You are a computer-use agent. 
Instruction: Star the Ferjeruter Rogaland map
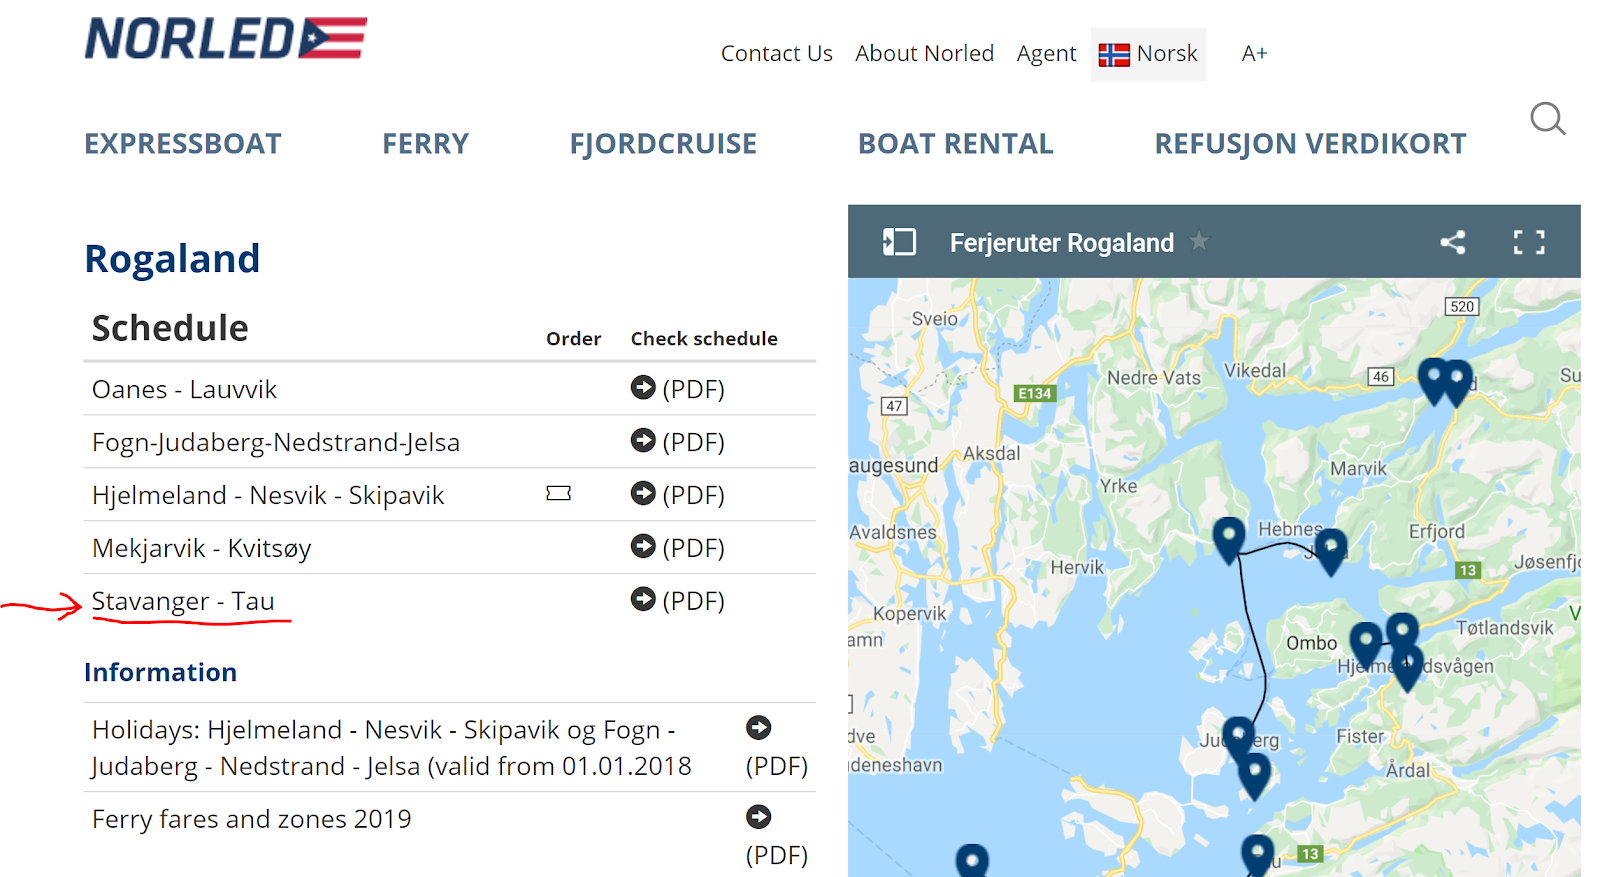(1199, 242)
